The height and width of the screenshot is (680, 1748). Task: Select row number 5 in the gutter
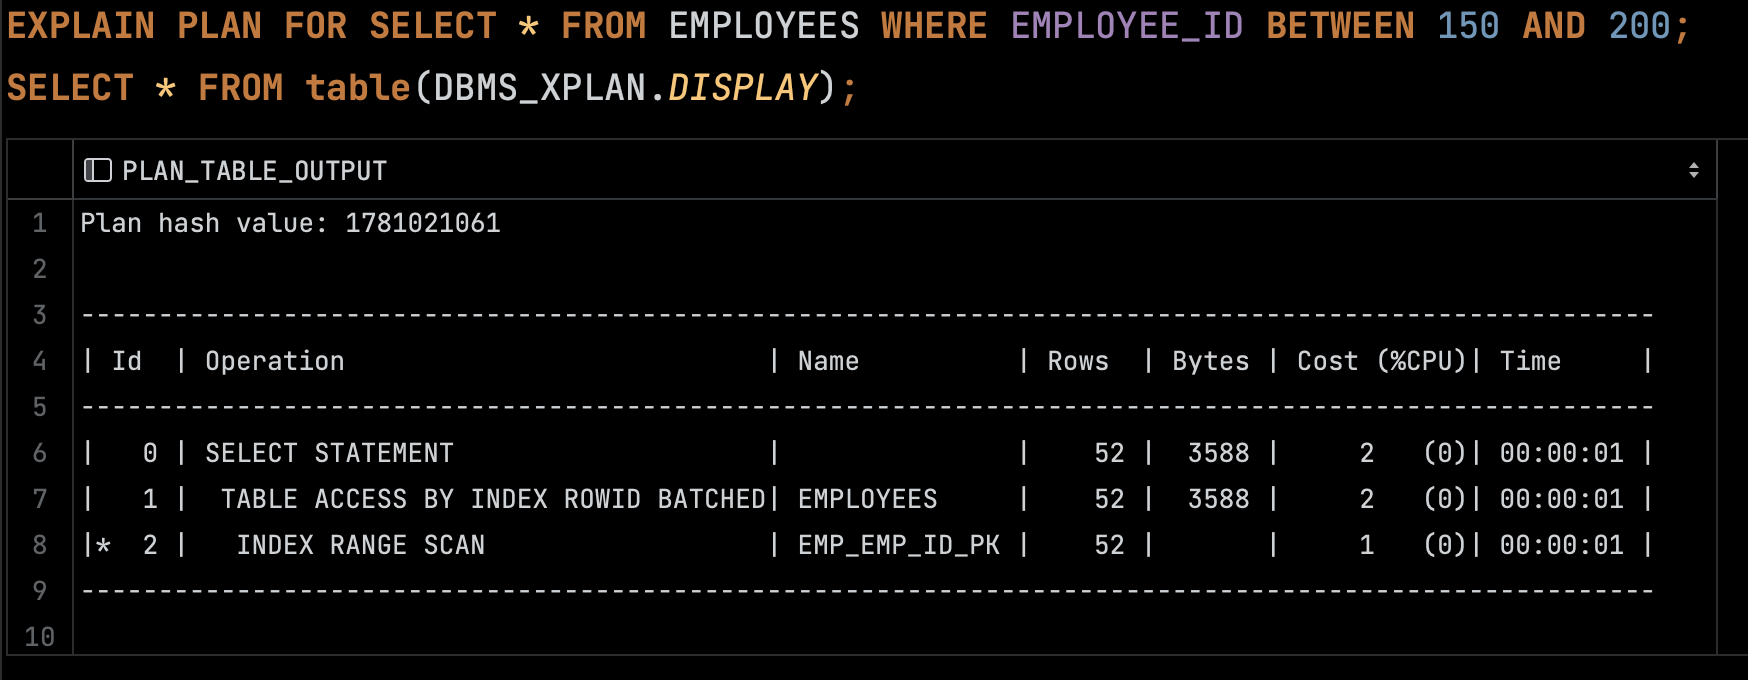40,407
